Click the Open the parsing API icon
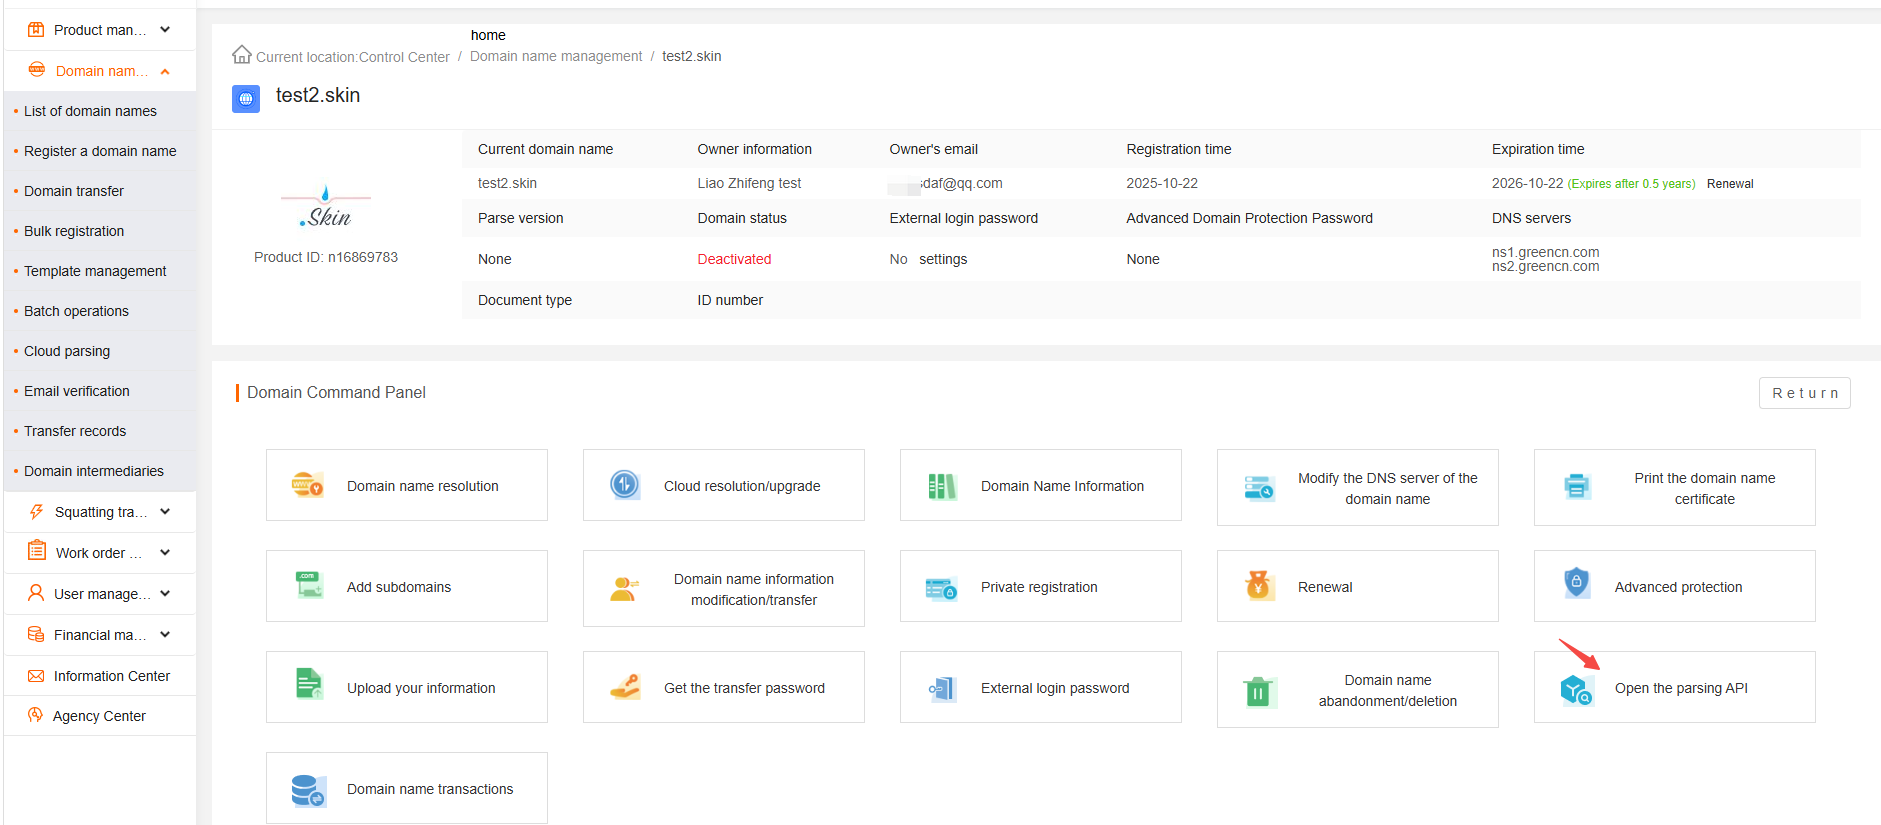 (x=1576, y=689)
